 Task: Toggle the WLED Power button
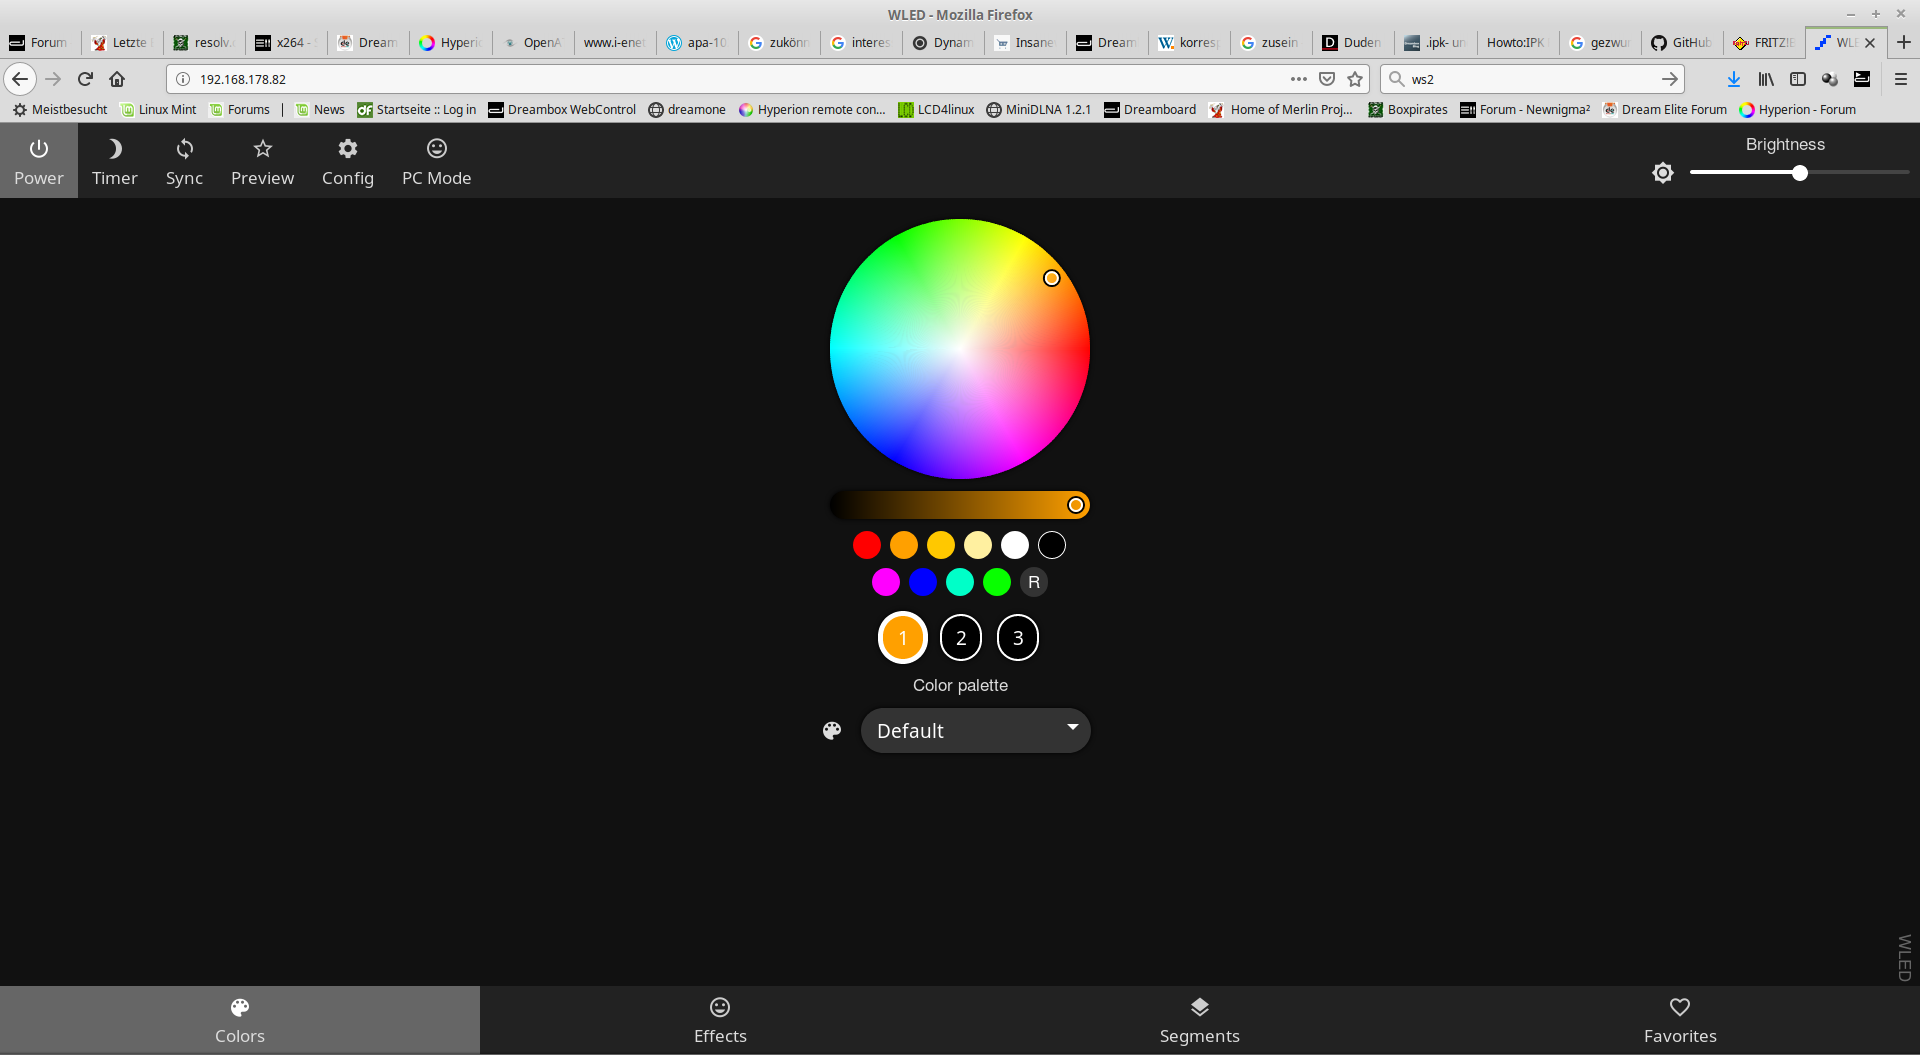[39, 161]
